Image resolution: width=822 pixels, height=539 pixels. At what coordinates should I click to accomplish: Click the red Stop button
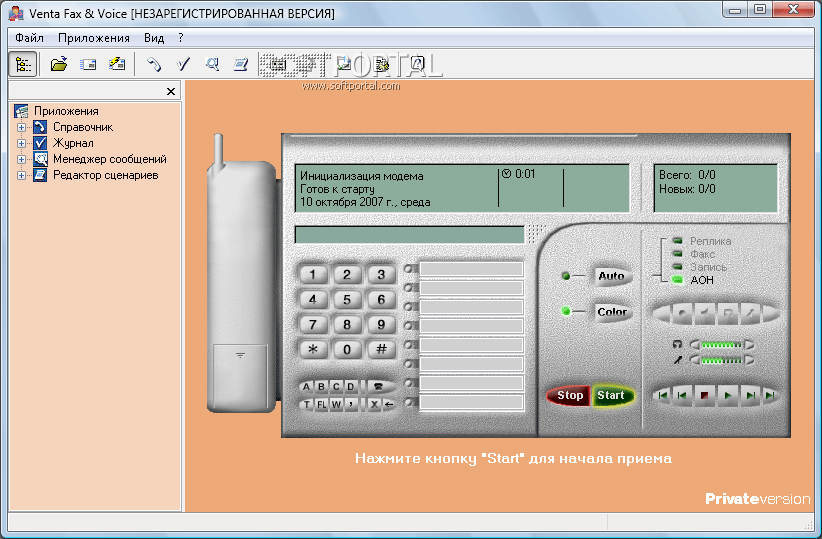pyautogui.click(x=570, y=395)
